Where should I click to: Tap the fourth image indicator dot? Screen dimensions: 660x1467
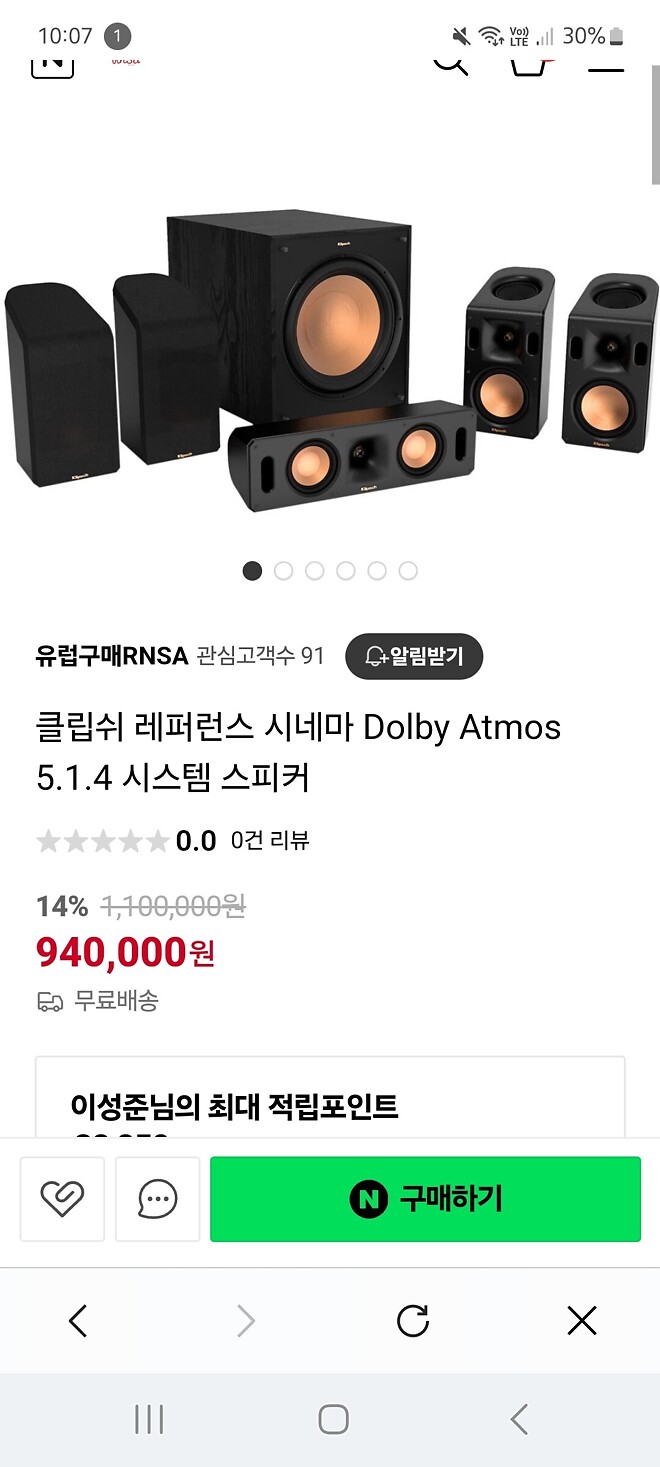(x=345, y=570)
